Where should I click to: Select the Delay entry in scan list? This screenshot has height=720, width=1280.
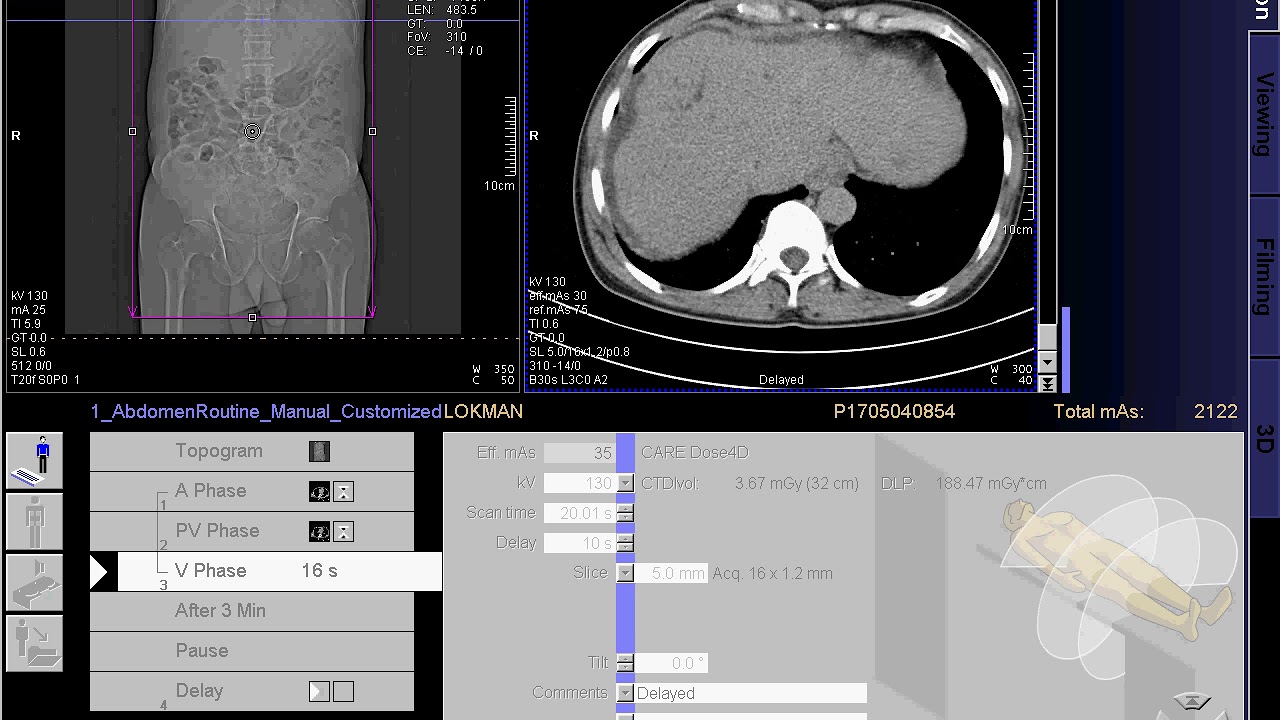(252, 691)
